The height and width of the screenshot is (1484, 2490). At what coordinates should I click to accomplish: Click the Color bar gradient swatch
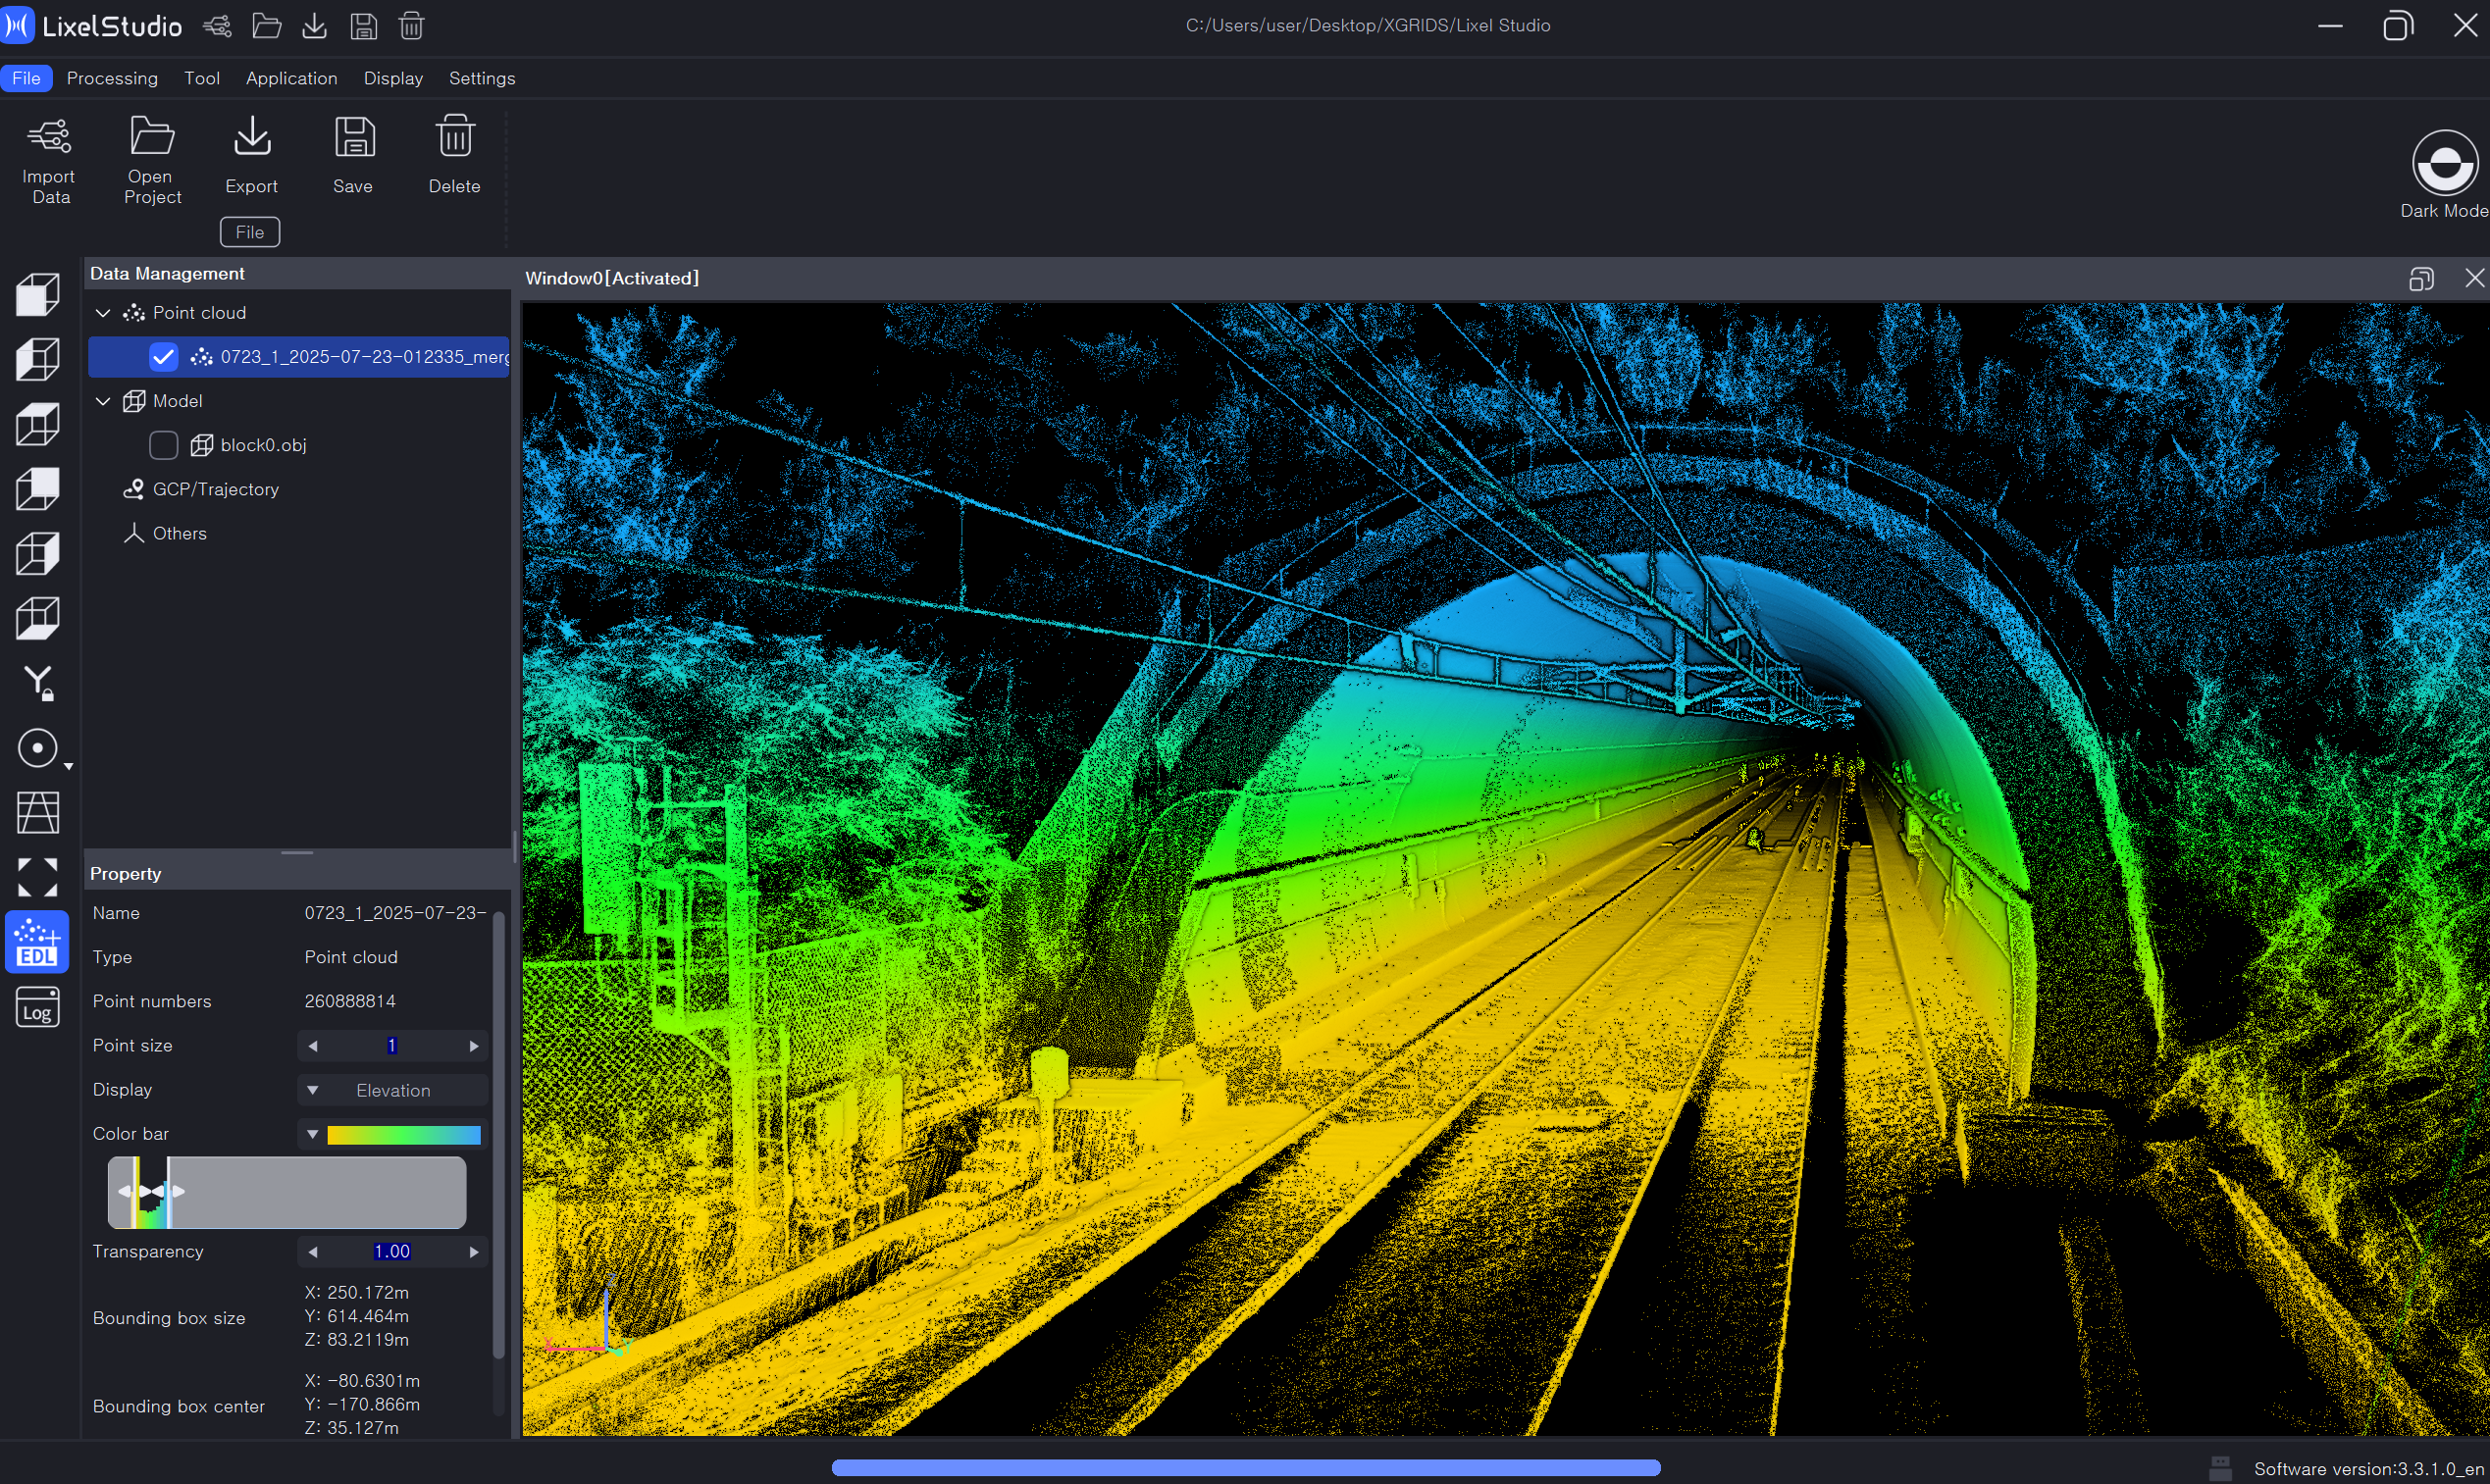coord(403,1134)
